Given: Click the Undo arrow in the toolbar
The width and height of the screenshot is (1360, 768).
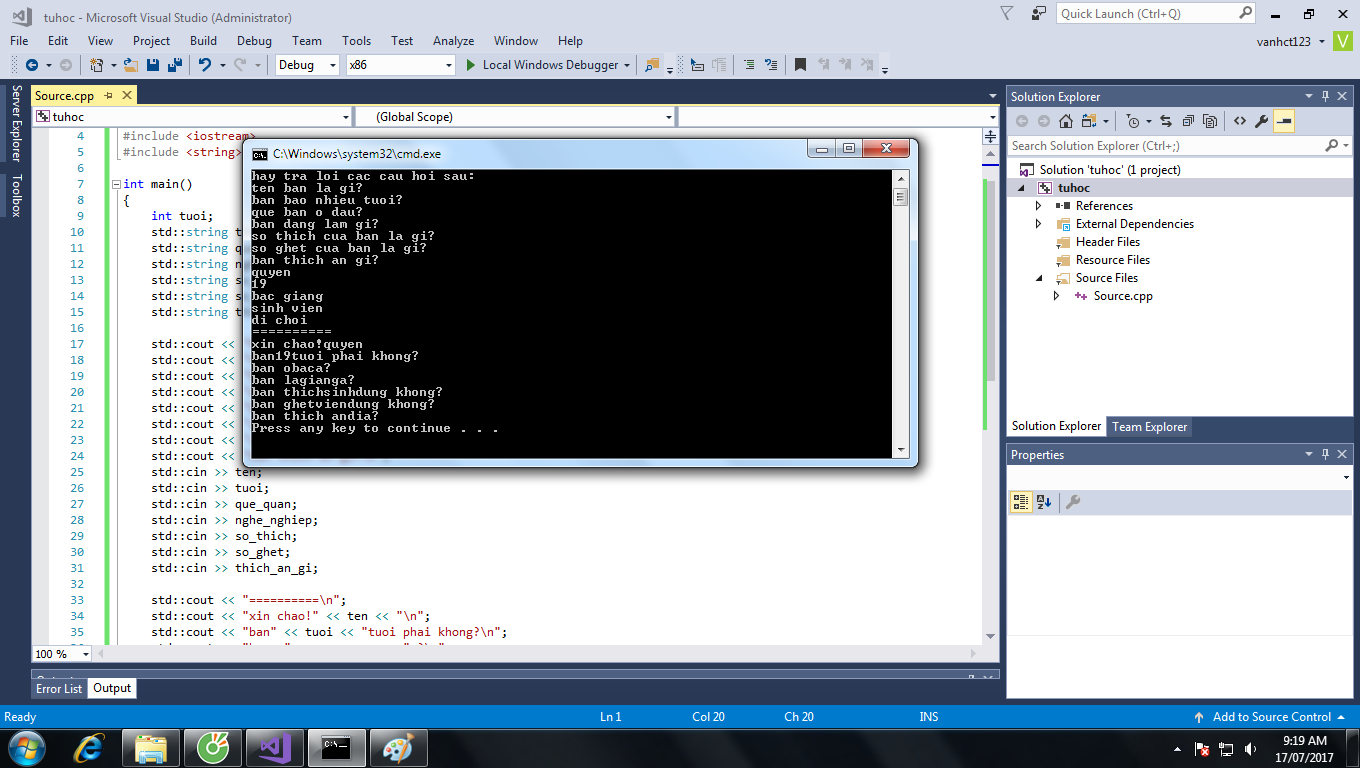Looking at the screenshot, I should pyautogui.click(x=205, y=65).
